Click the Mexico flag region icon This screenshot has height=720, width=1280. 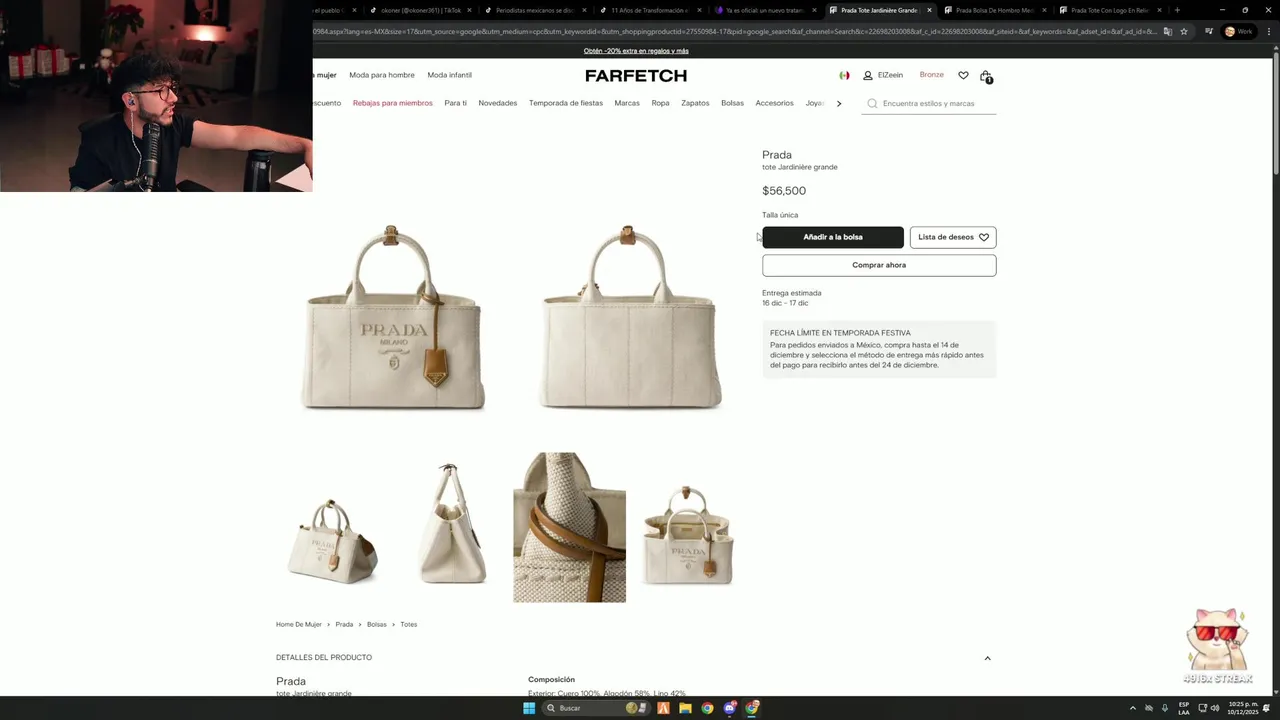(x=844, y=75)
